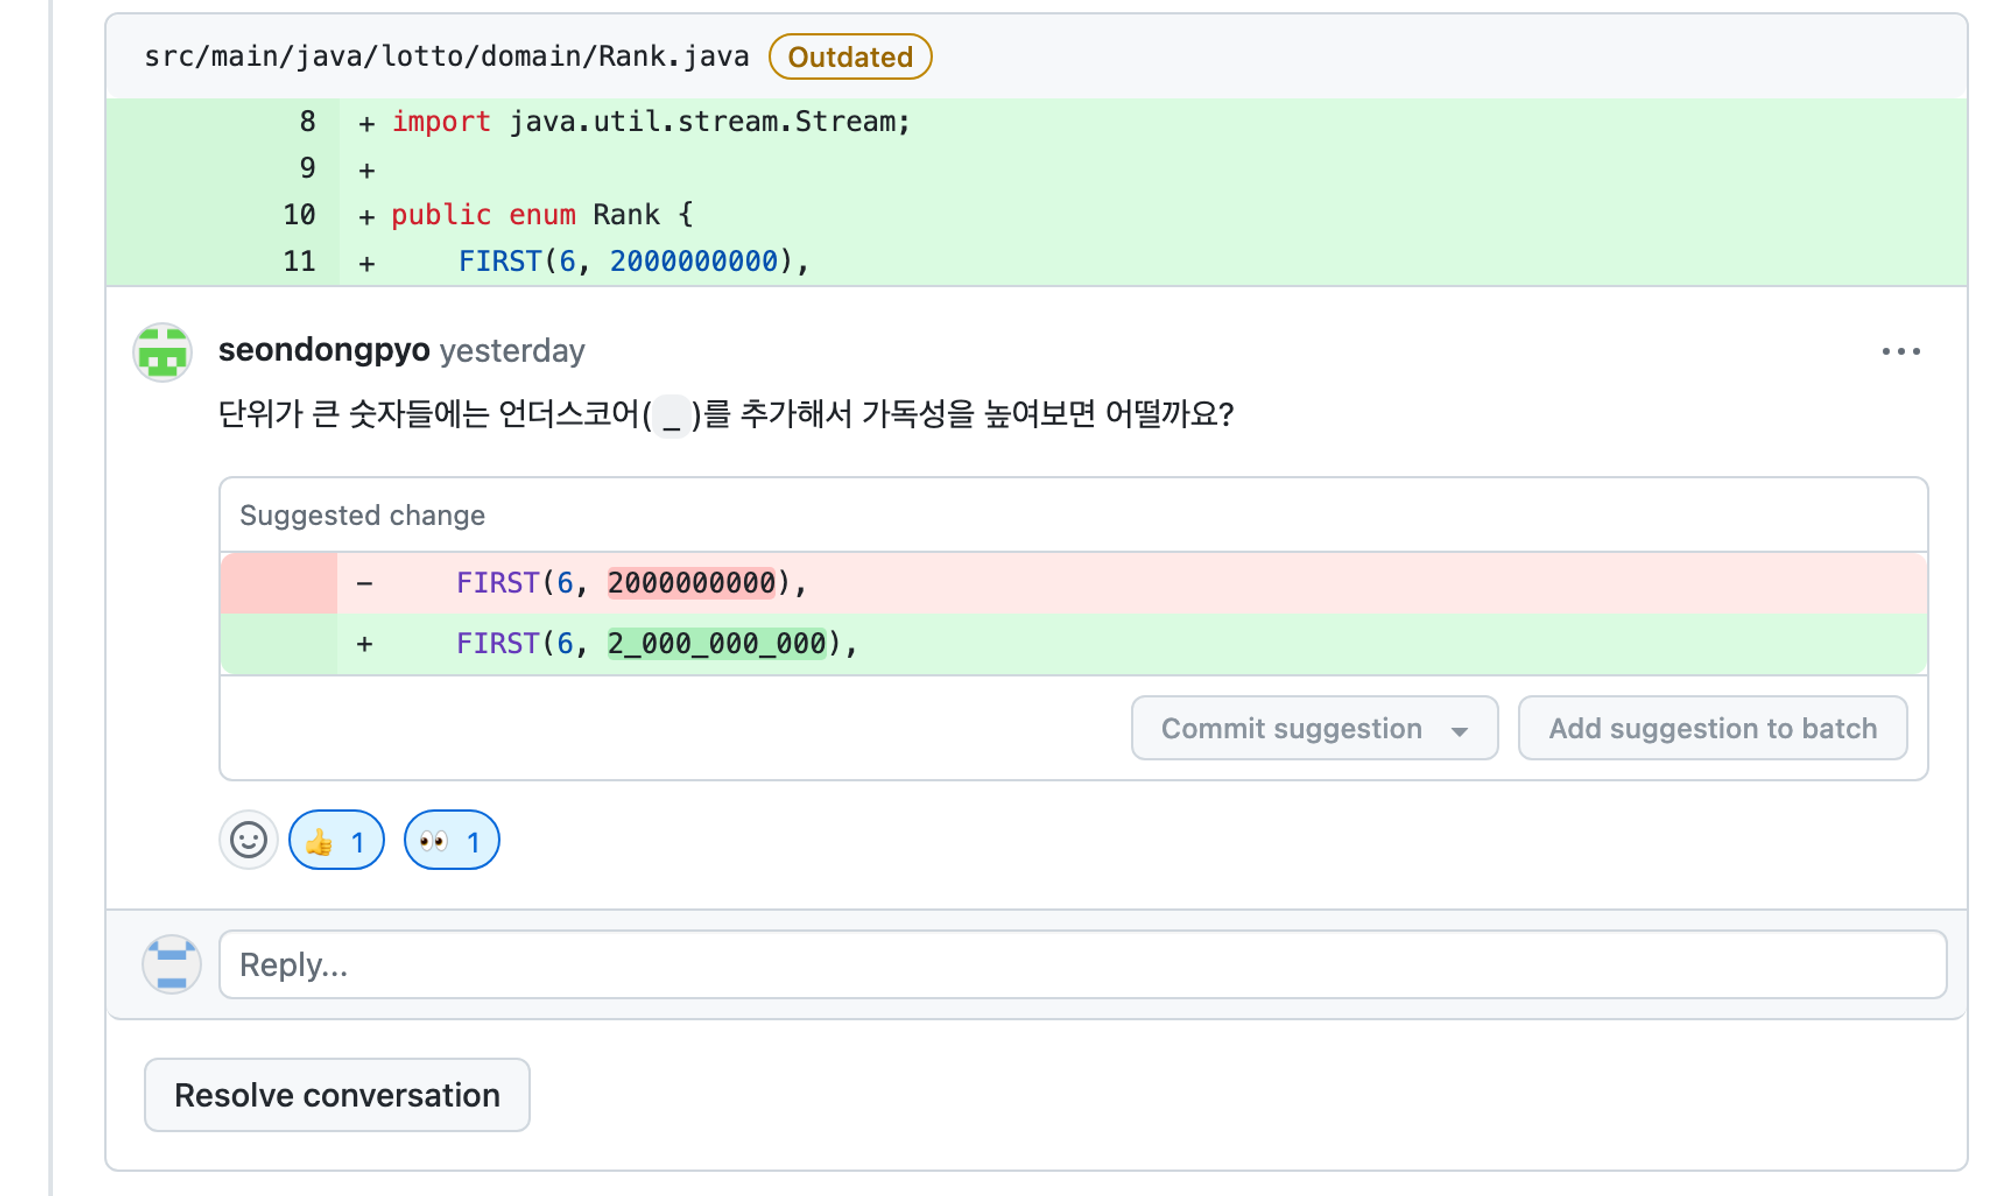Click line number 8 in the diff
The image size is (2000, 1196).
coord(308,121)
